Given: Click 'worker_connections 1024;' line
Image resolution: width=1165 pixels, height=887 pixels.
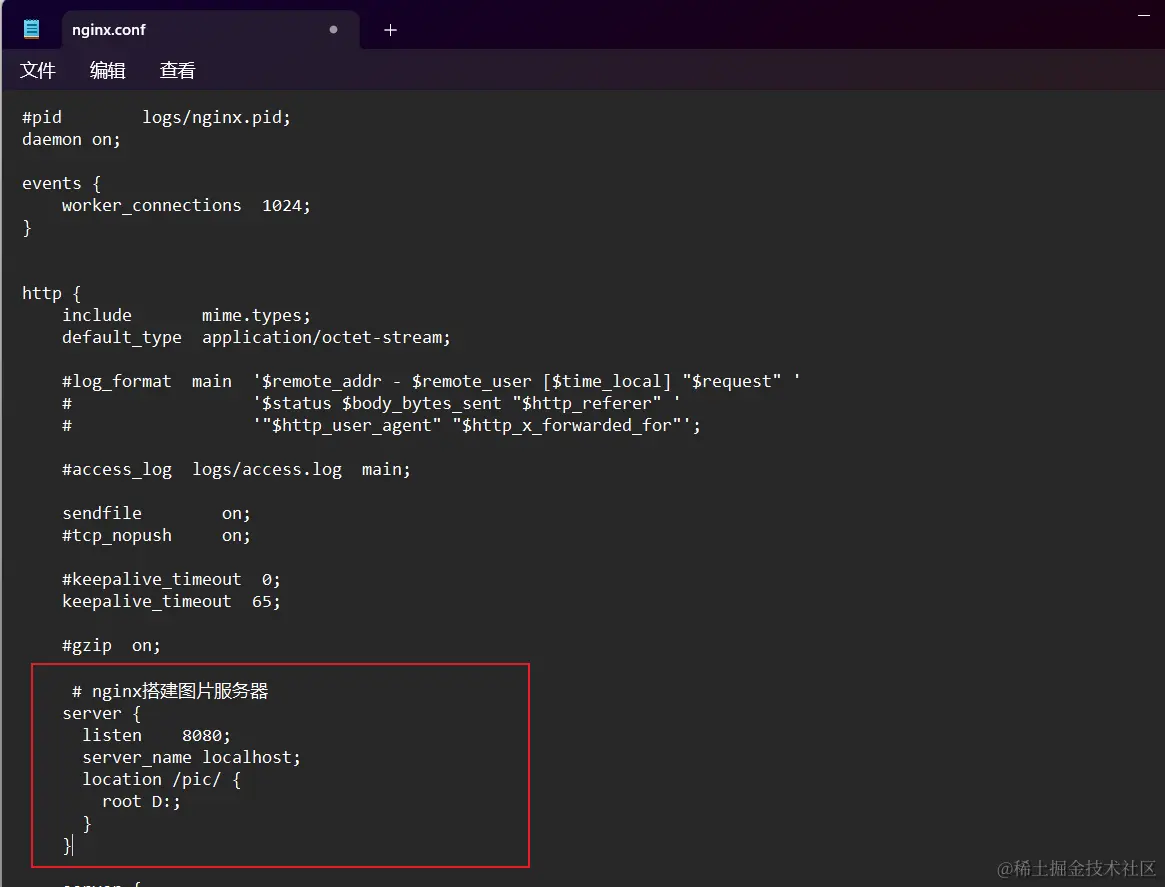Looking at the screenshot, I should coord(186,206).
